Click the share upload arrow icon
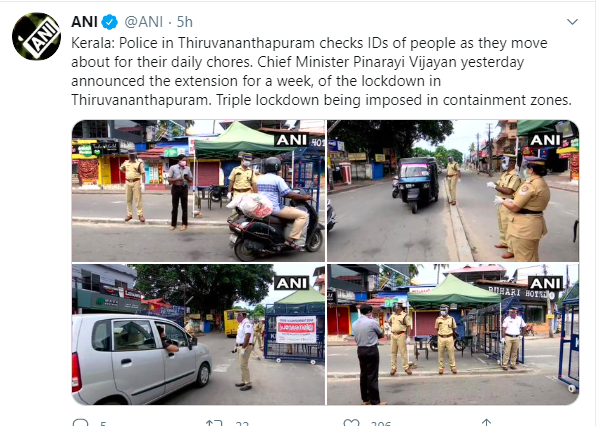The height and width of the screenshot is (426, 596). 486,423
